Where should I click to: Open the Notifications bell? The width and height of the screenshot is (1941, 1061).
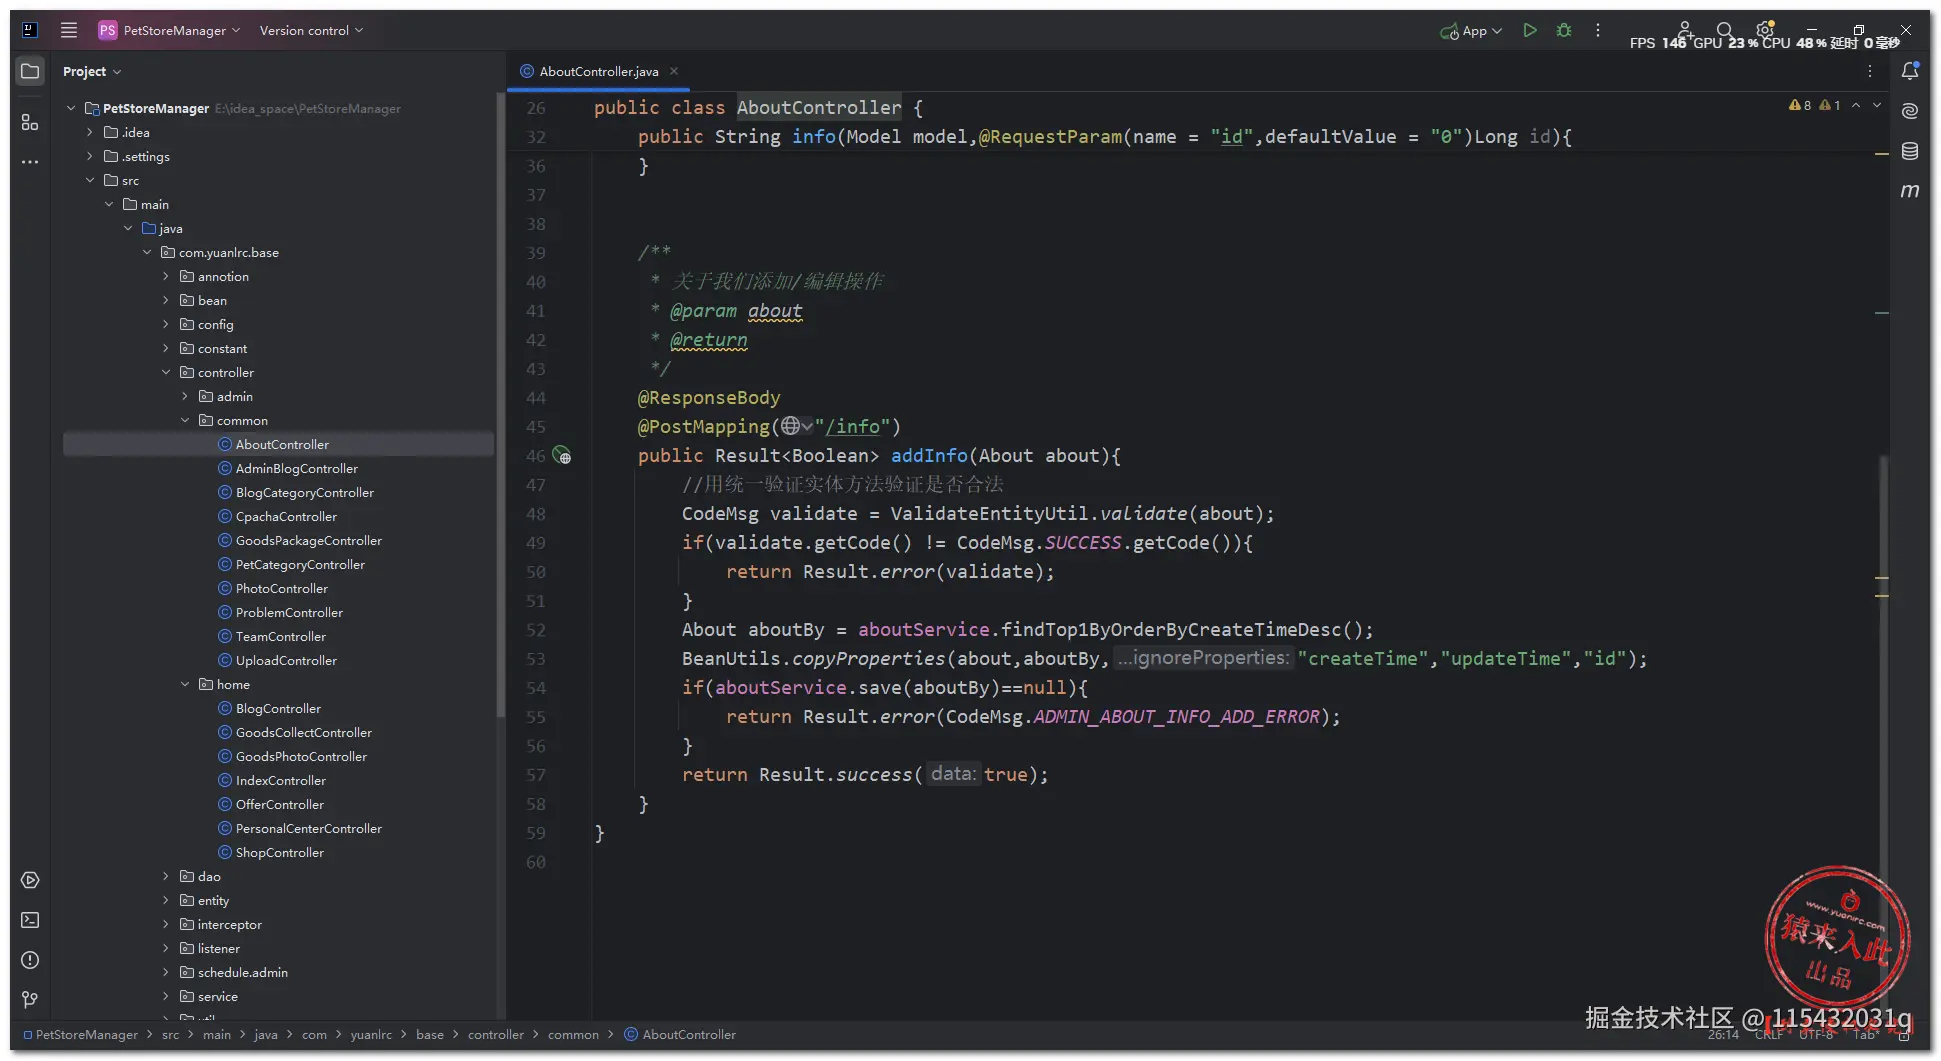1910,71
